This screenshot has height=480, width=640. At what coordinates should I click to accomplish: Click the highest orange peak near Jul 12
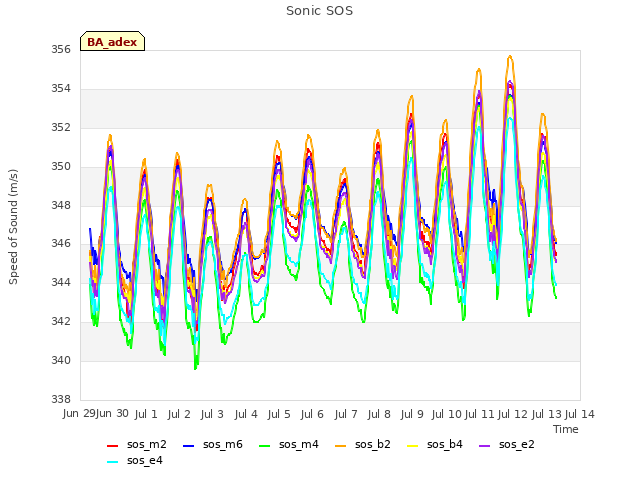tap(510, 56)
